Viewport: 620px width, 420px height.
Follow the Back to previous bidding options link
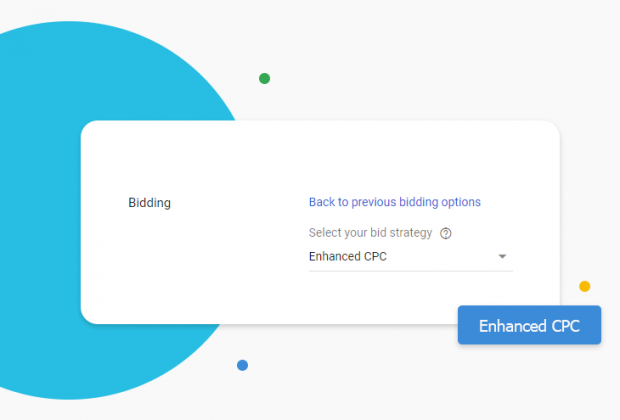(395, 202)
